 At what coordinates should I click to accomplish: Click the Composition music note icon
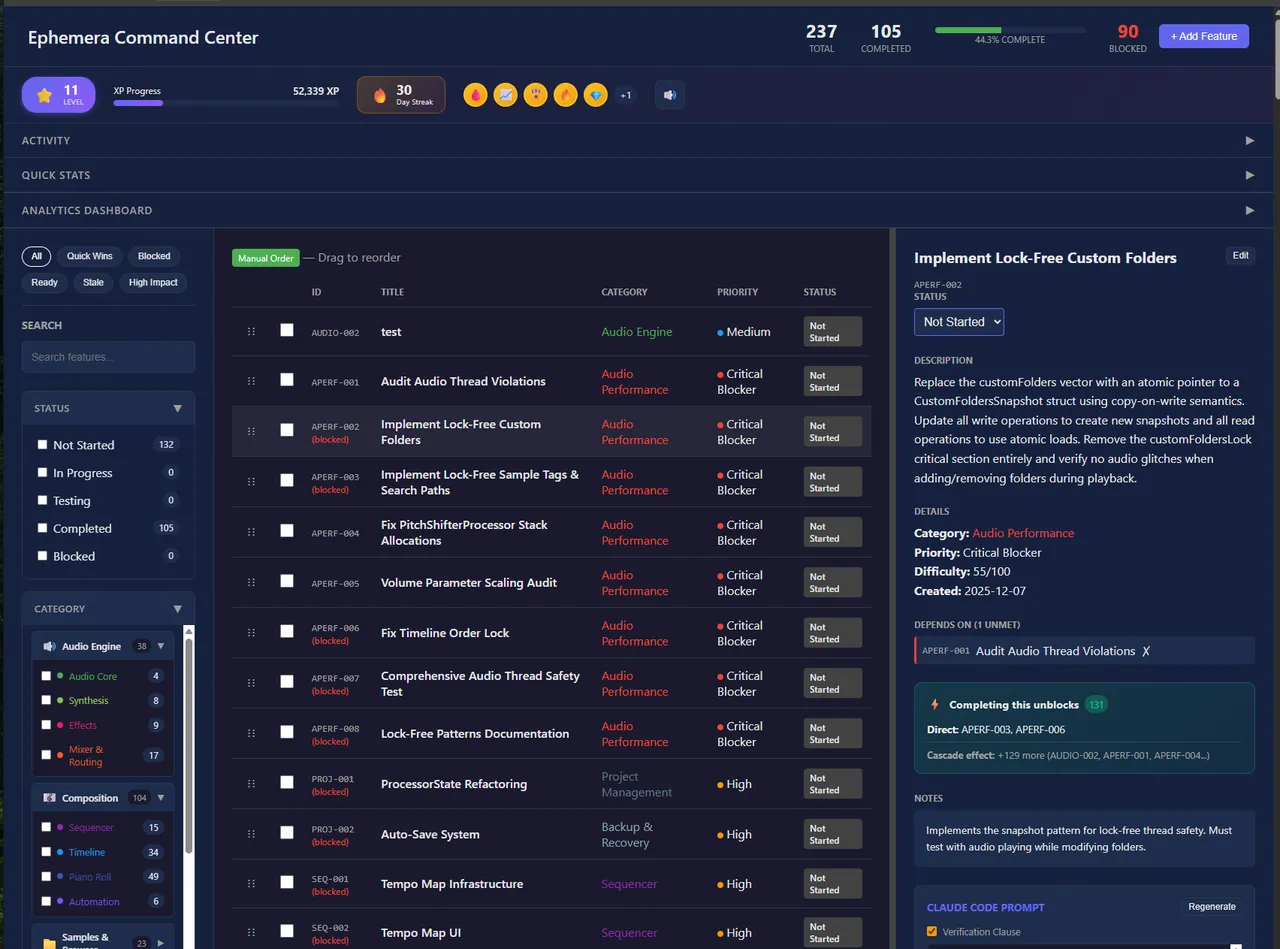tap(50, 798)
